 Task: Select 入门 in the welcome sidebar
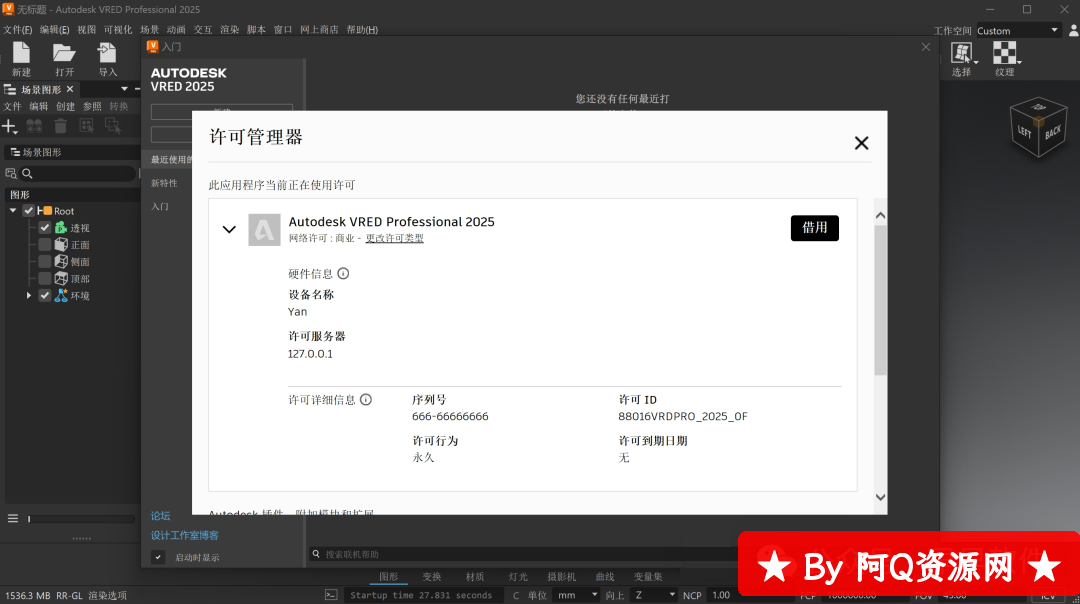pos(160,207)
